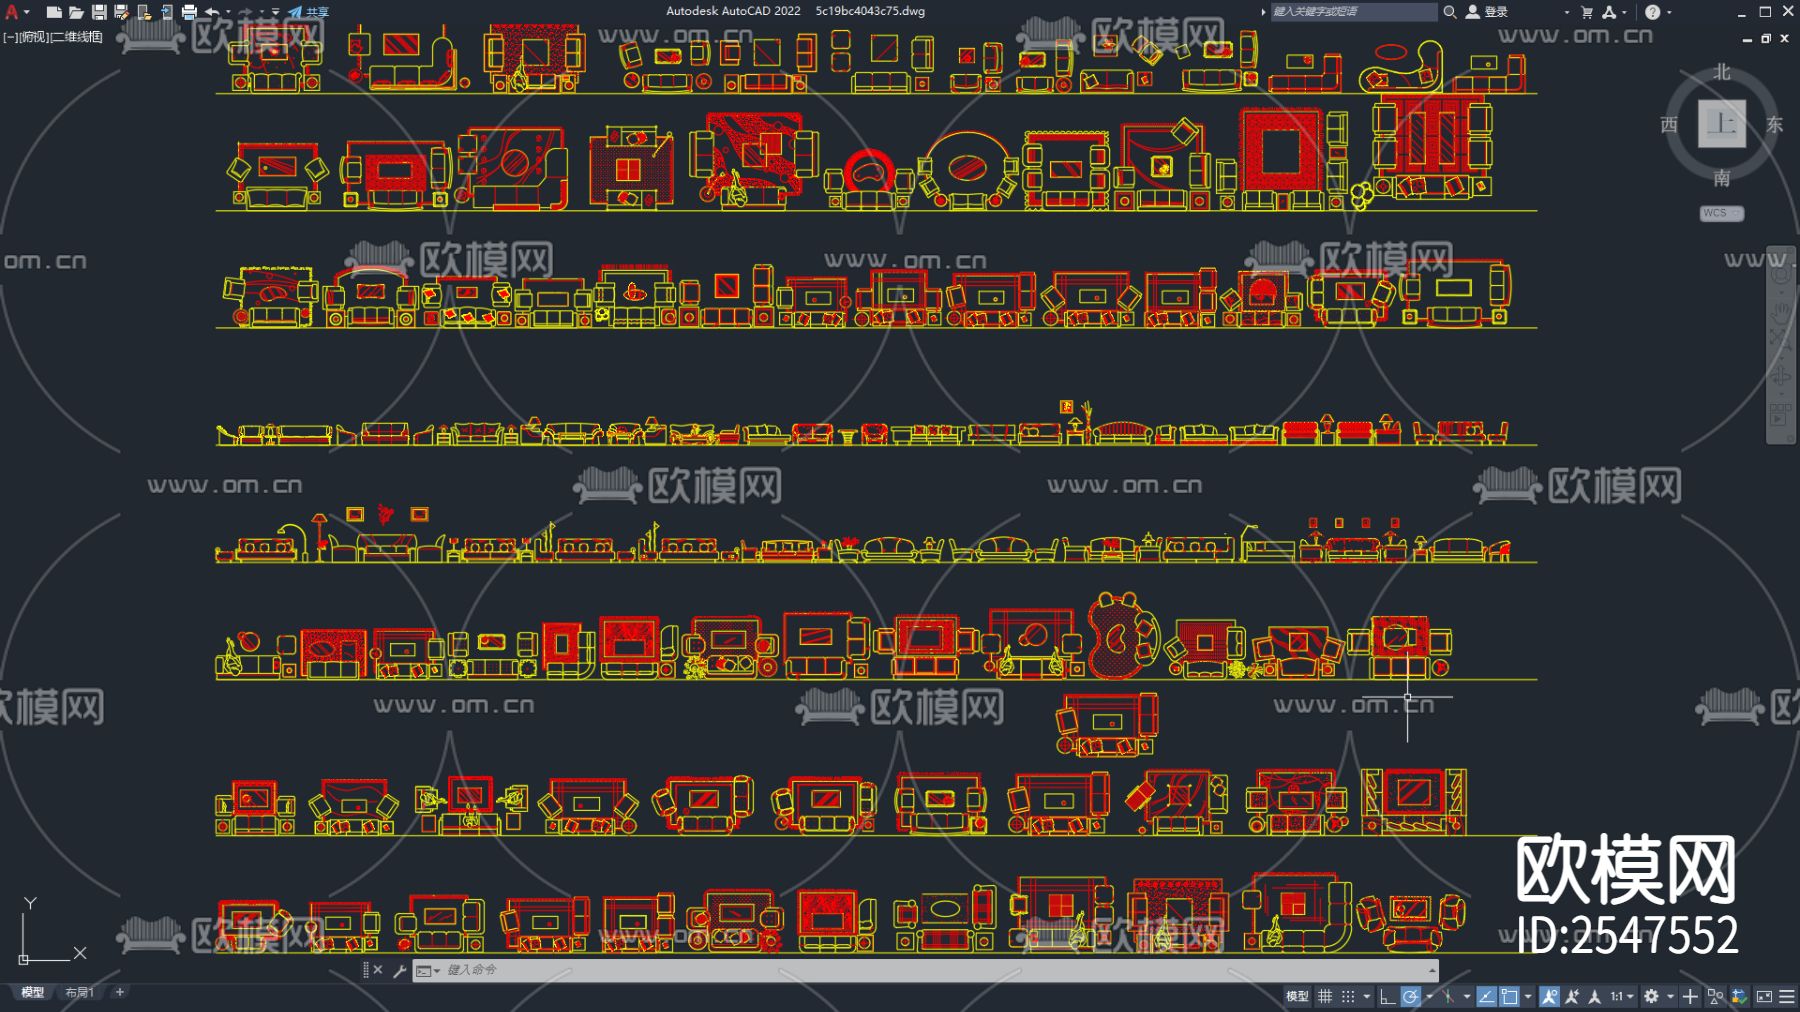Viewport: 1800px width, 1012px height.
Task: Undo the last action
Action: pyautogui.click(x=212, y=12)
